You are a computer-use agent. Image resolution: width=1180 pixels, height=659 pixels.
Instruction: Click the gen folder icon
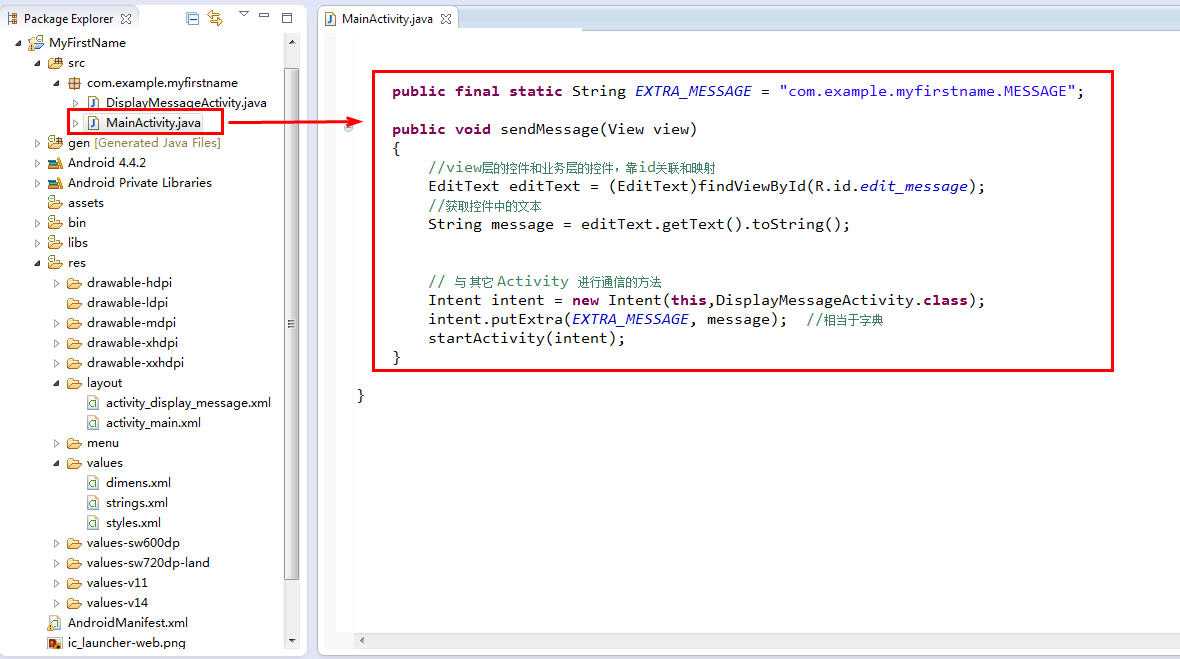click(55, 142)
